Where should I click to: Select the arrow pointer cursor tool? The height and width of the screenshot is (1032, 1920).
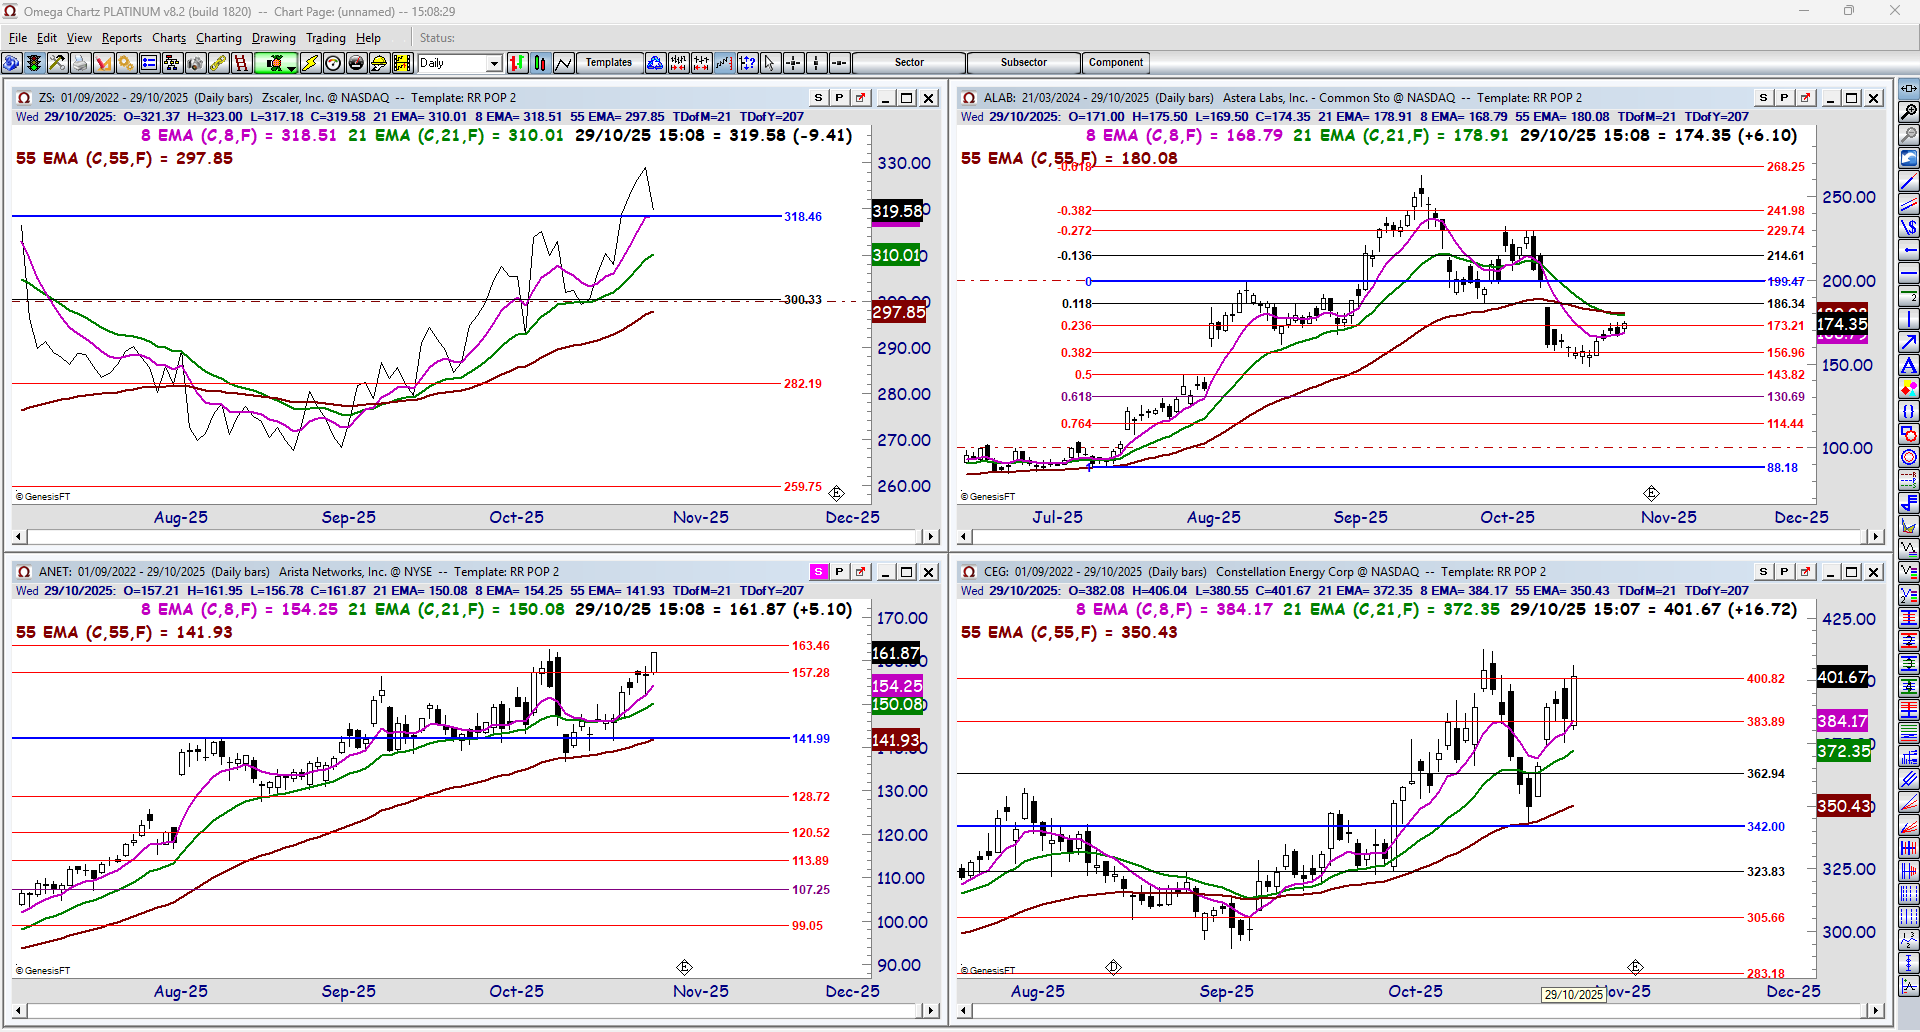coord(770,63)
